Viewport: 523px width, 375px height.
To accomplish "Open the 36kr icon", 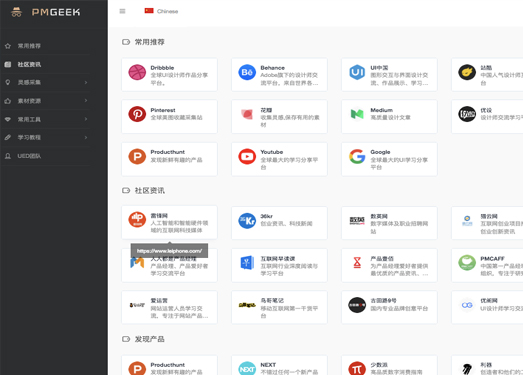I will coord(247,221).
